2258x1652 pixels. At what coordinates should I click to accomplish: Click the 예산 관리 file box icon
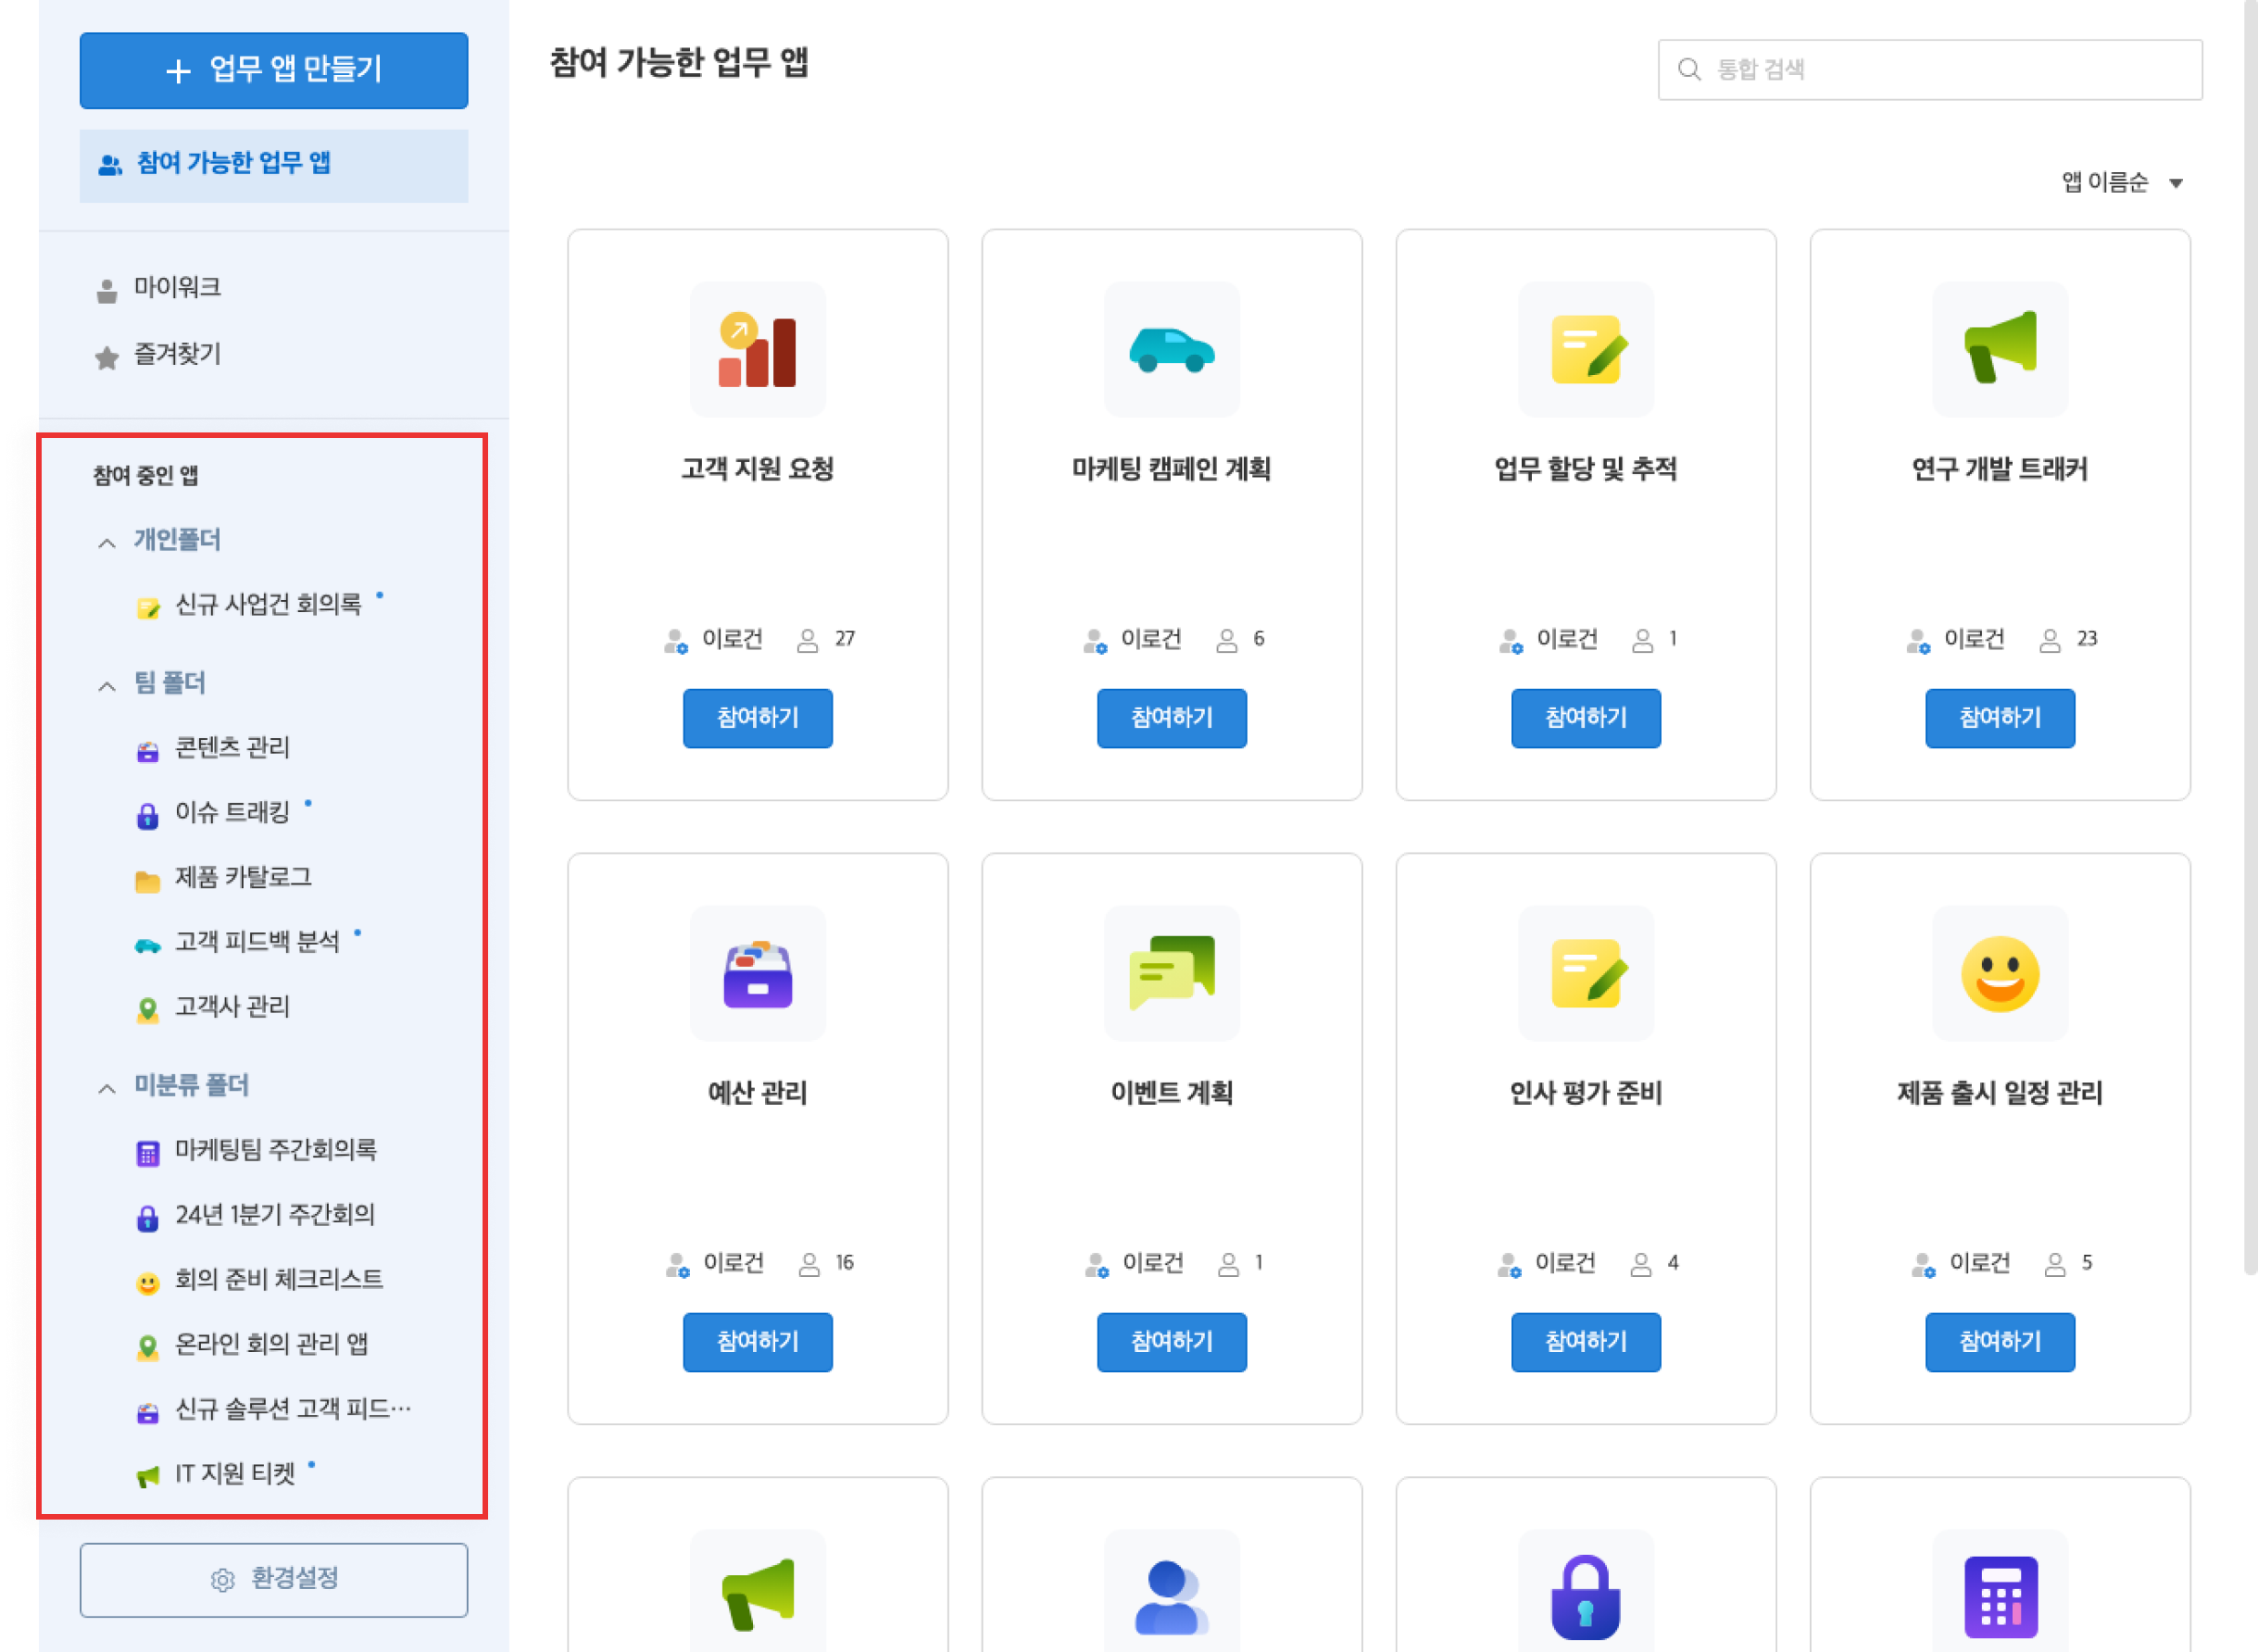coord(757,973)
